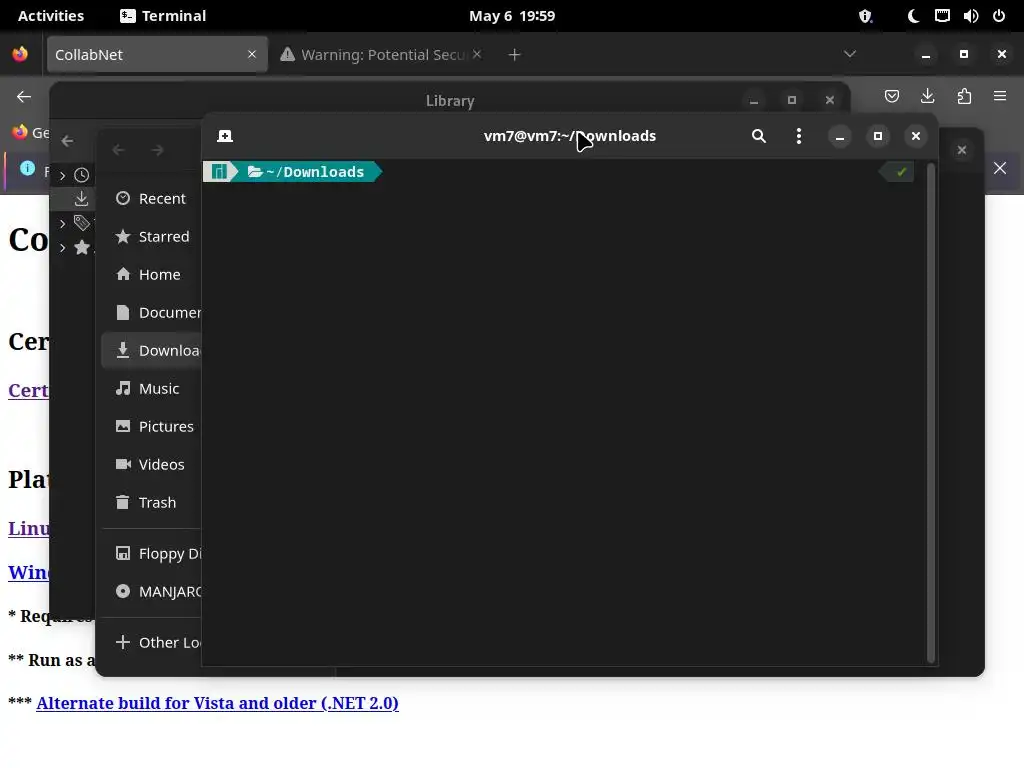Open terminal search
Image resolution: width=1024 pixels, height=768 pixels.
point(758,136)
